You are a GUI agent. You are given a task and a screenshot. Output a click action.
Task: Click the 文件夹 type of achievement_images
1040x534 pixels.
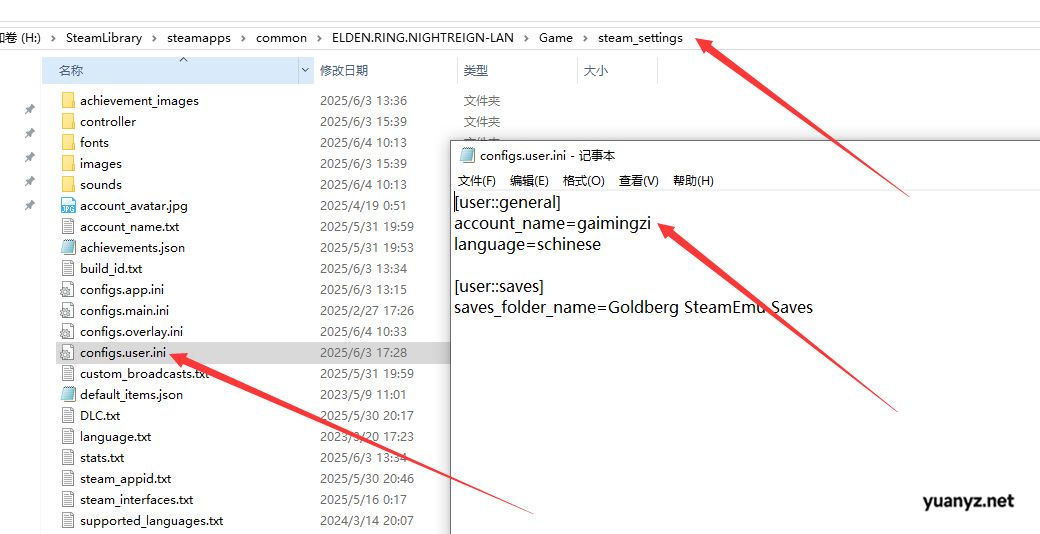482,101
